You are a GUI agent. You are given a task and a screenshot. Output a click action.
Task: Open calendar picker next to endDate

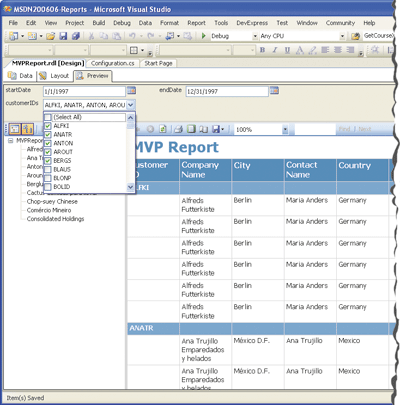pyautogui.click(x=274, y=90)
